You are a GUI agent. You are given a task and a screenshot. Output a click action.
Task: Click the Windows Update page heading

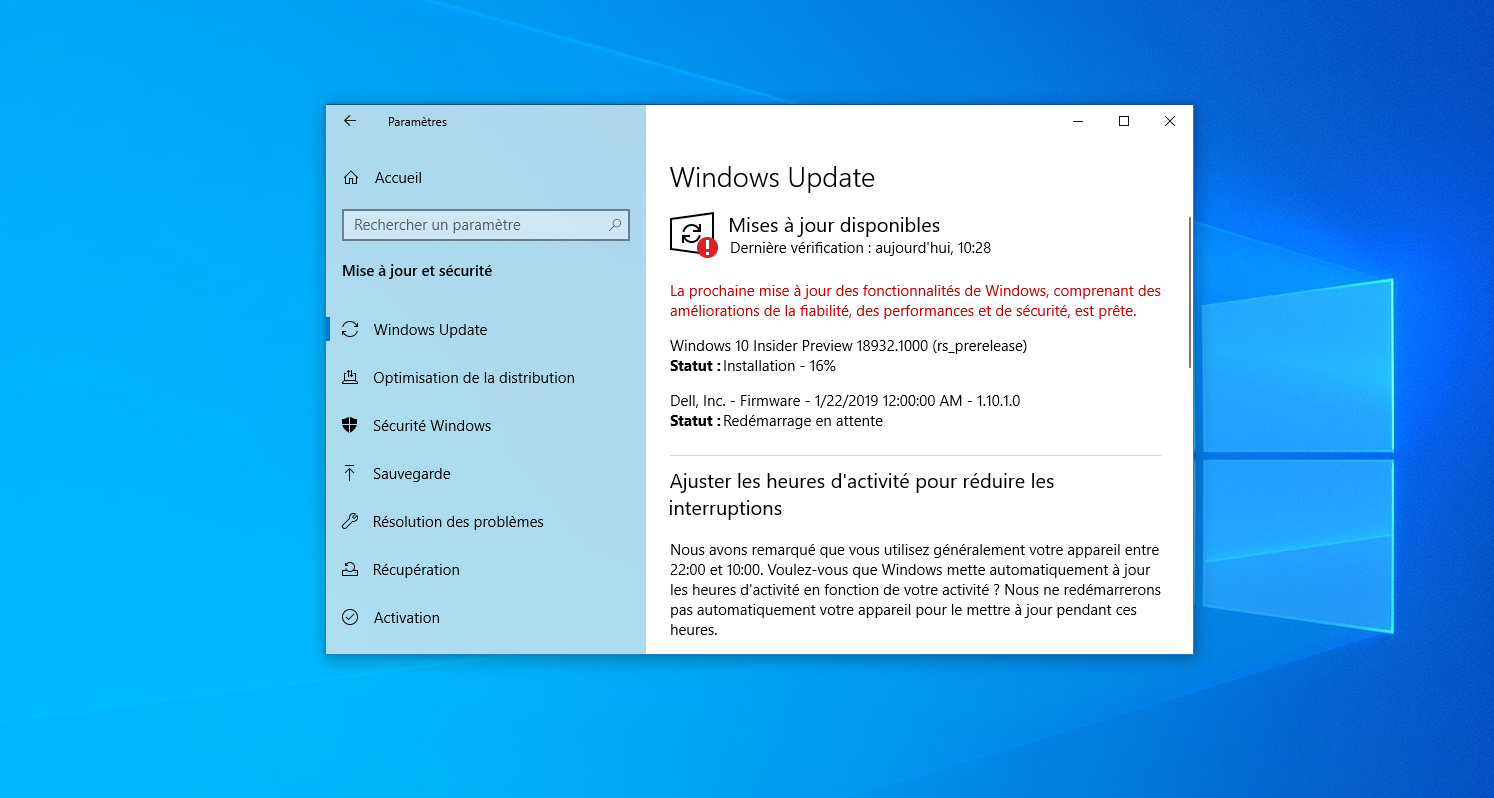[x=772, y=178]
